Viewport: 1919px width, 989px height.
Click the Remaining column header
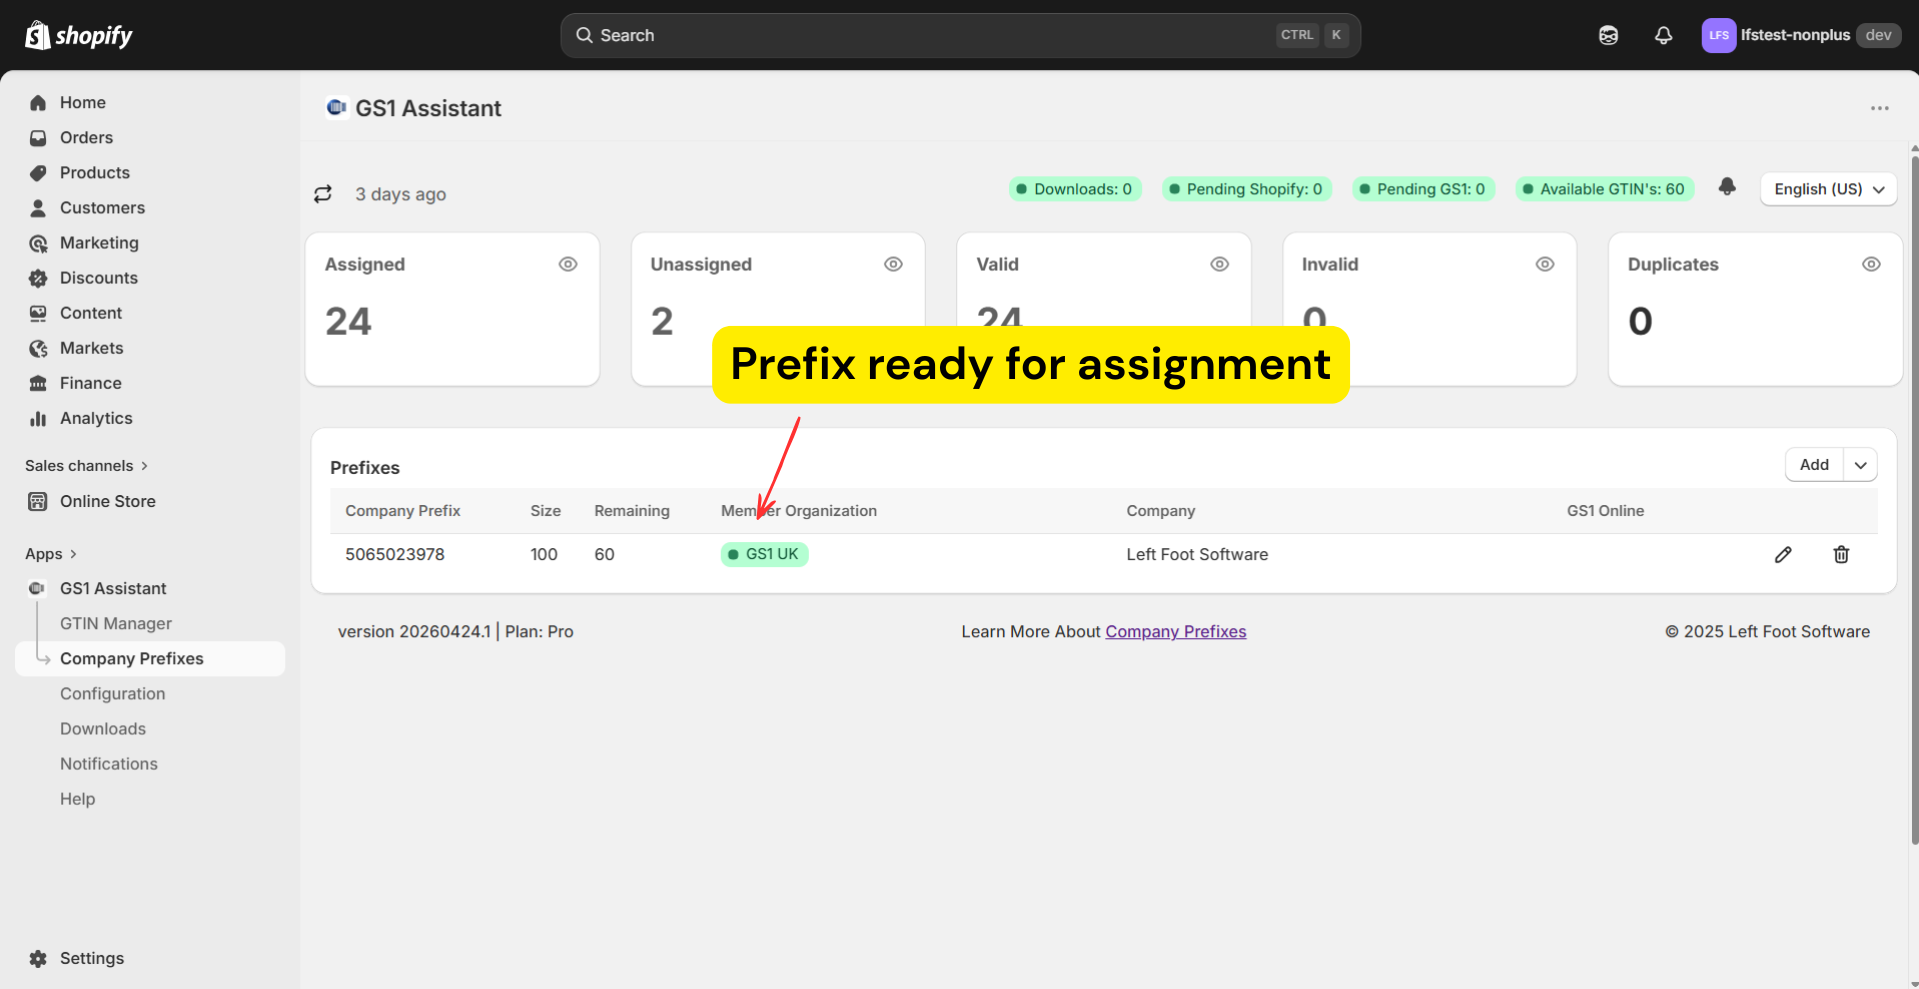click(632, 510)
